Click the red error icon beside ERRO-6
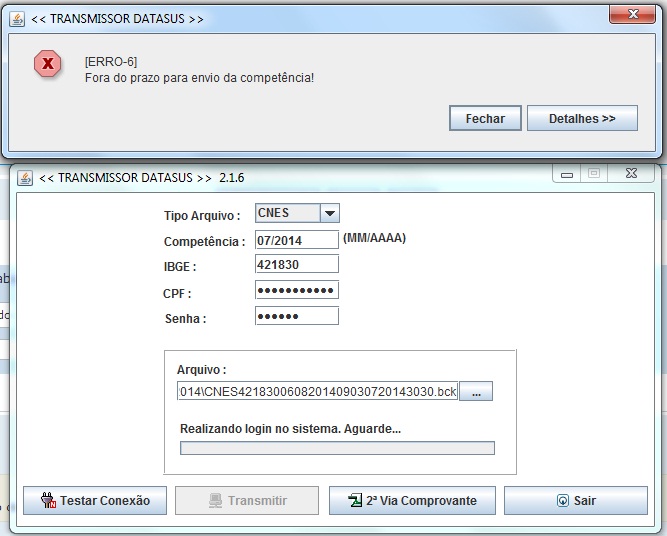 [x=47, y=65]
